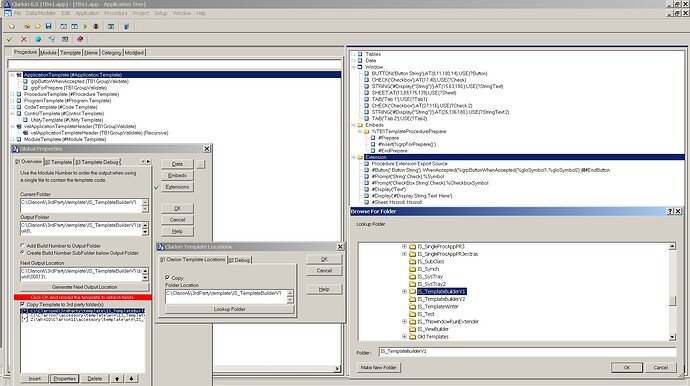Click Generate Next Output Location button

[x=84, y=287]
